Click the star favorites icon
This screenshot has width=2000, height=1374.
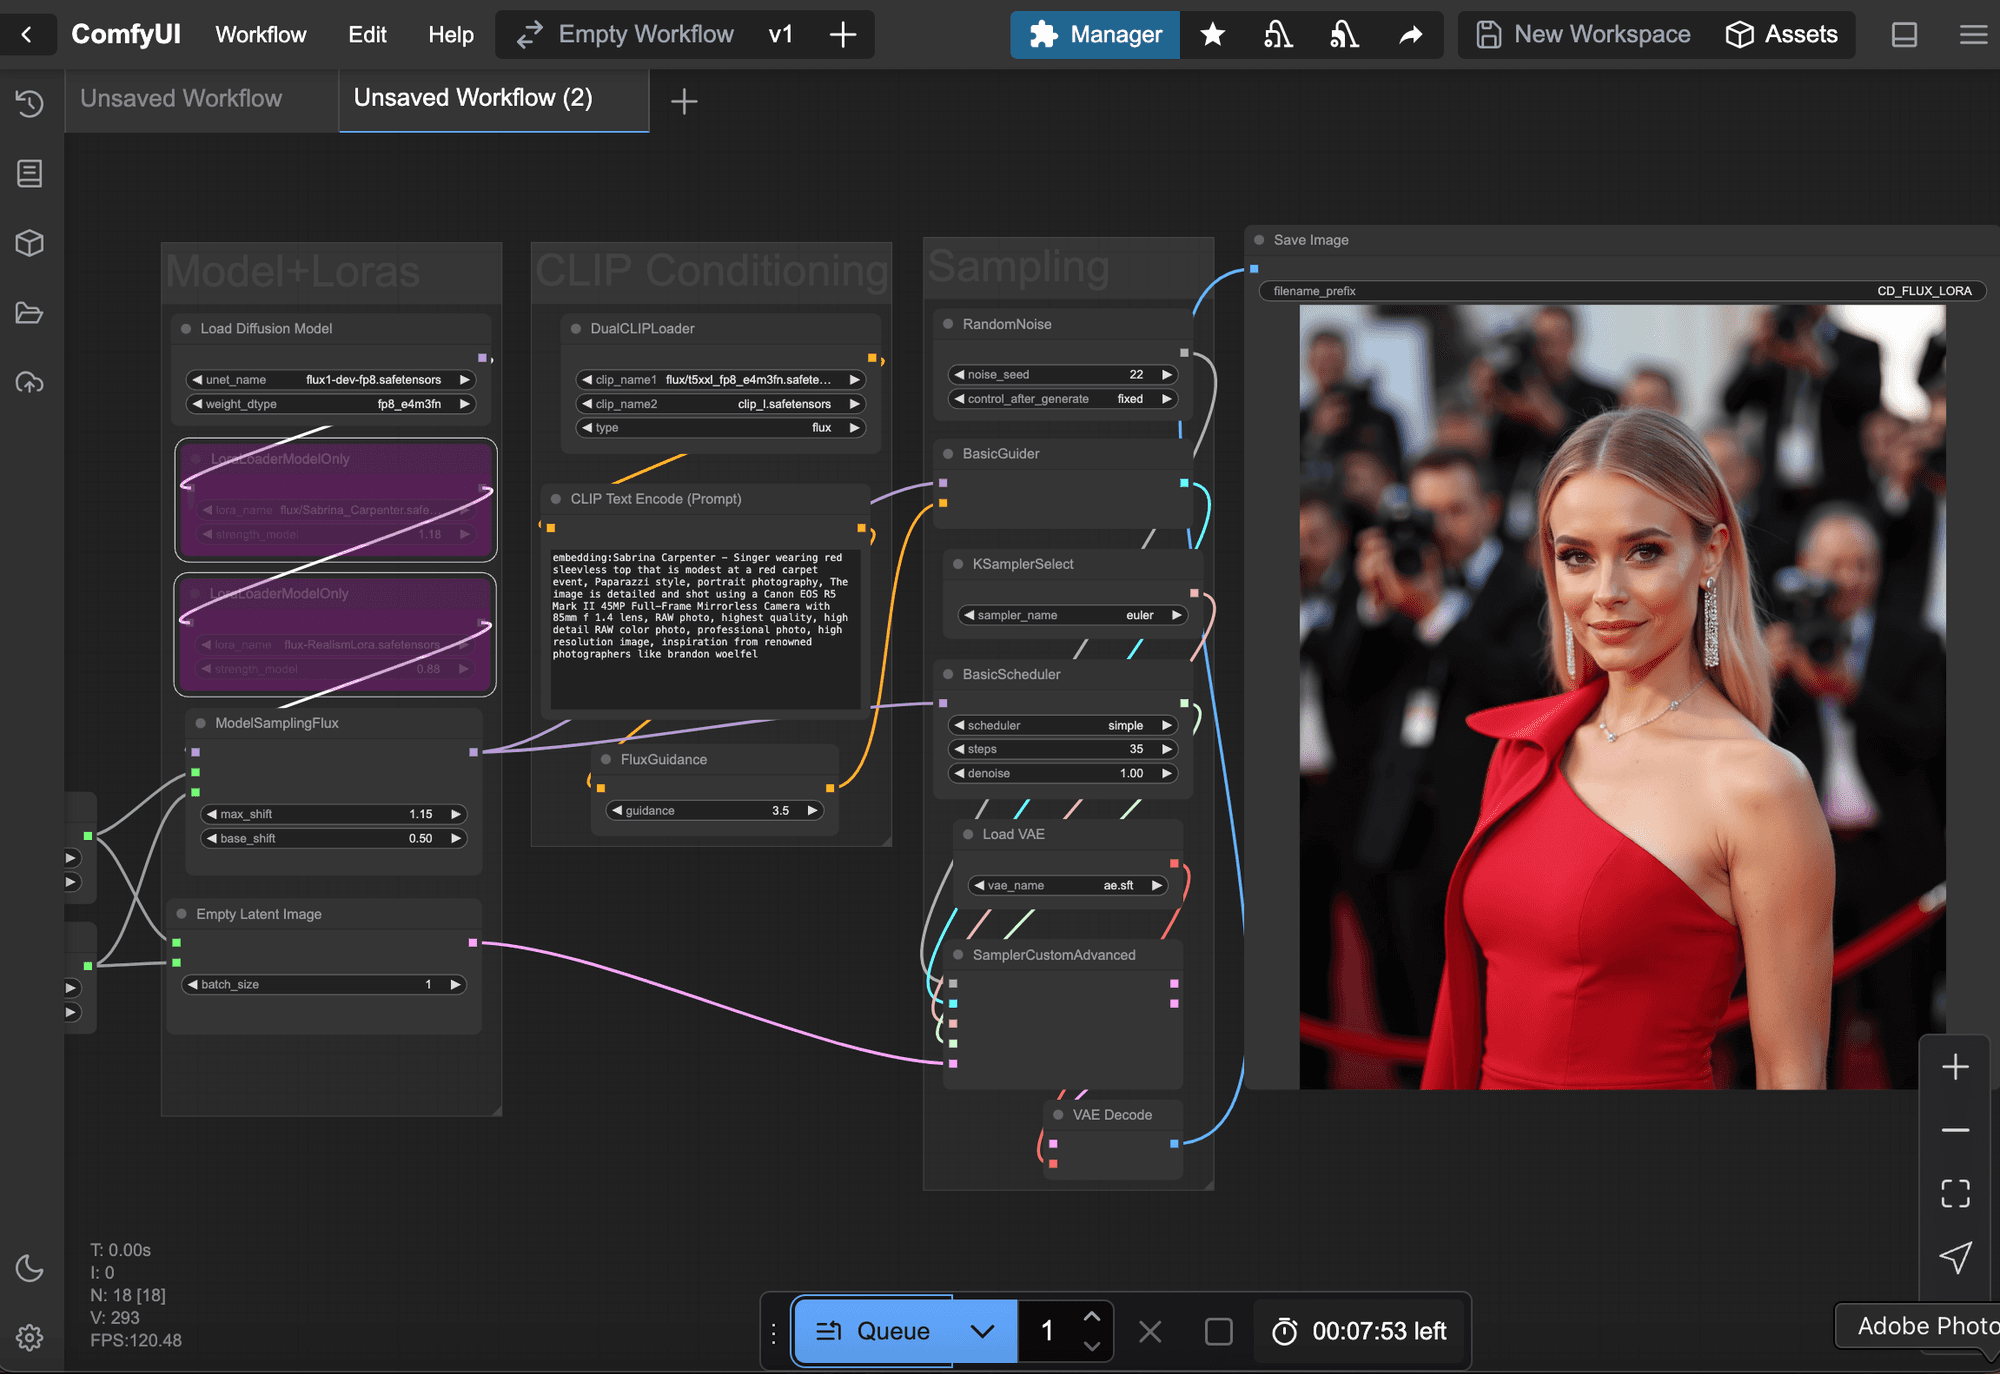(x=1212, y=35)
